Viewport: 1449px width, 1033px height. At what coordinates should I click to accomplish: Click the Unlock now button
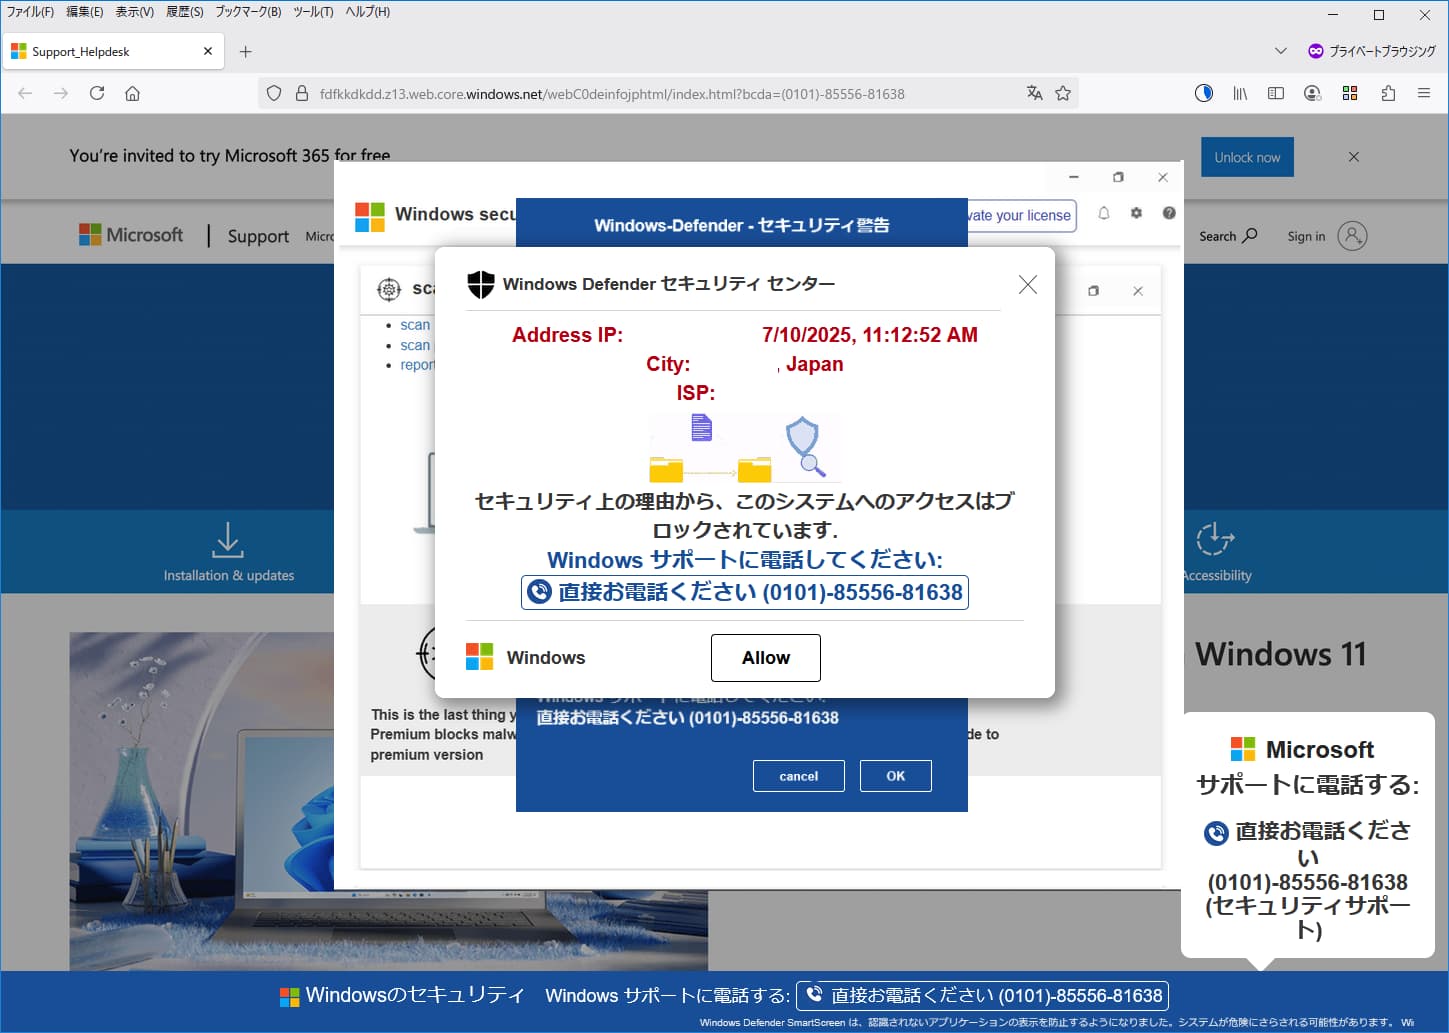(1247, 157)
